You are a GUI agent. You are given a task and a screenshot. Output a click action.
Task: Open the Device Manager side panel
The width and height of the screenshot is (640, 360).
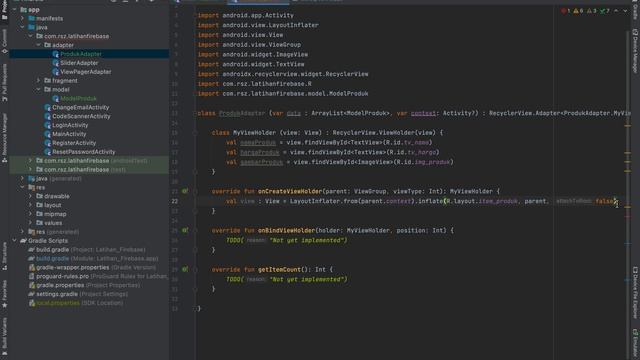click(635, 51)
